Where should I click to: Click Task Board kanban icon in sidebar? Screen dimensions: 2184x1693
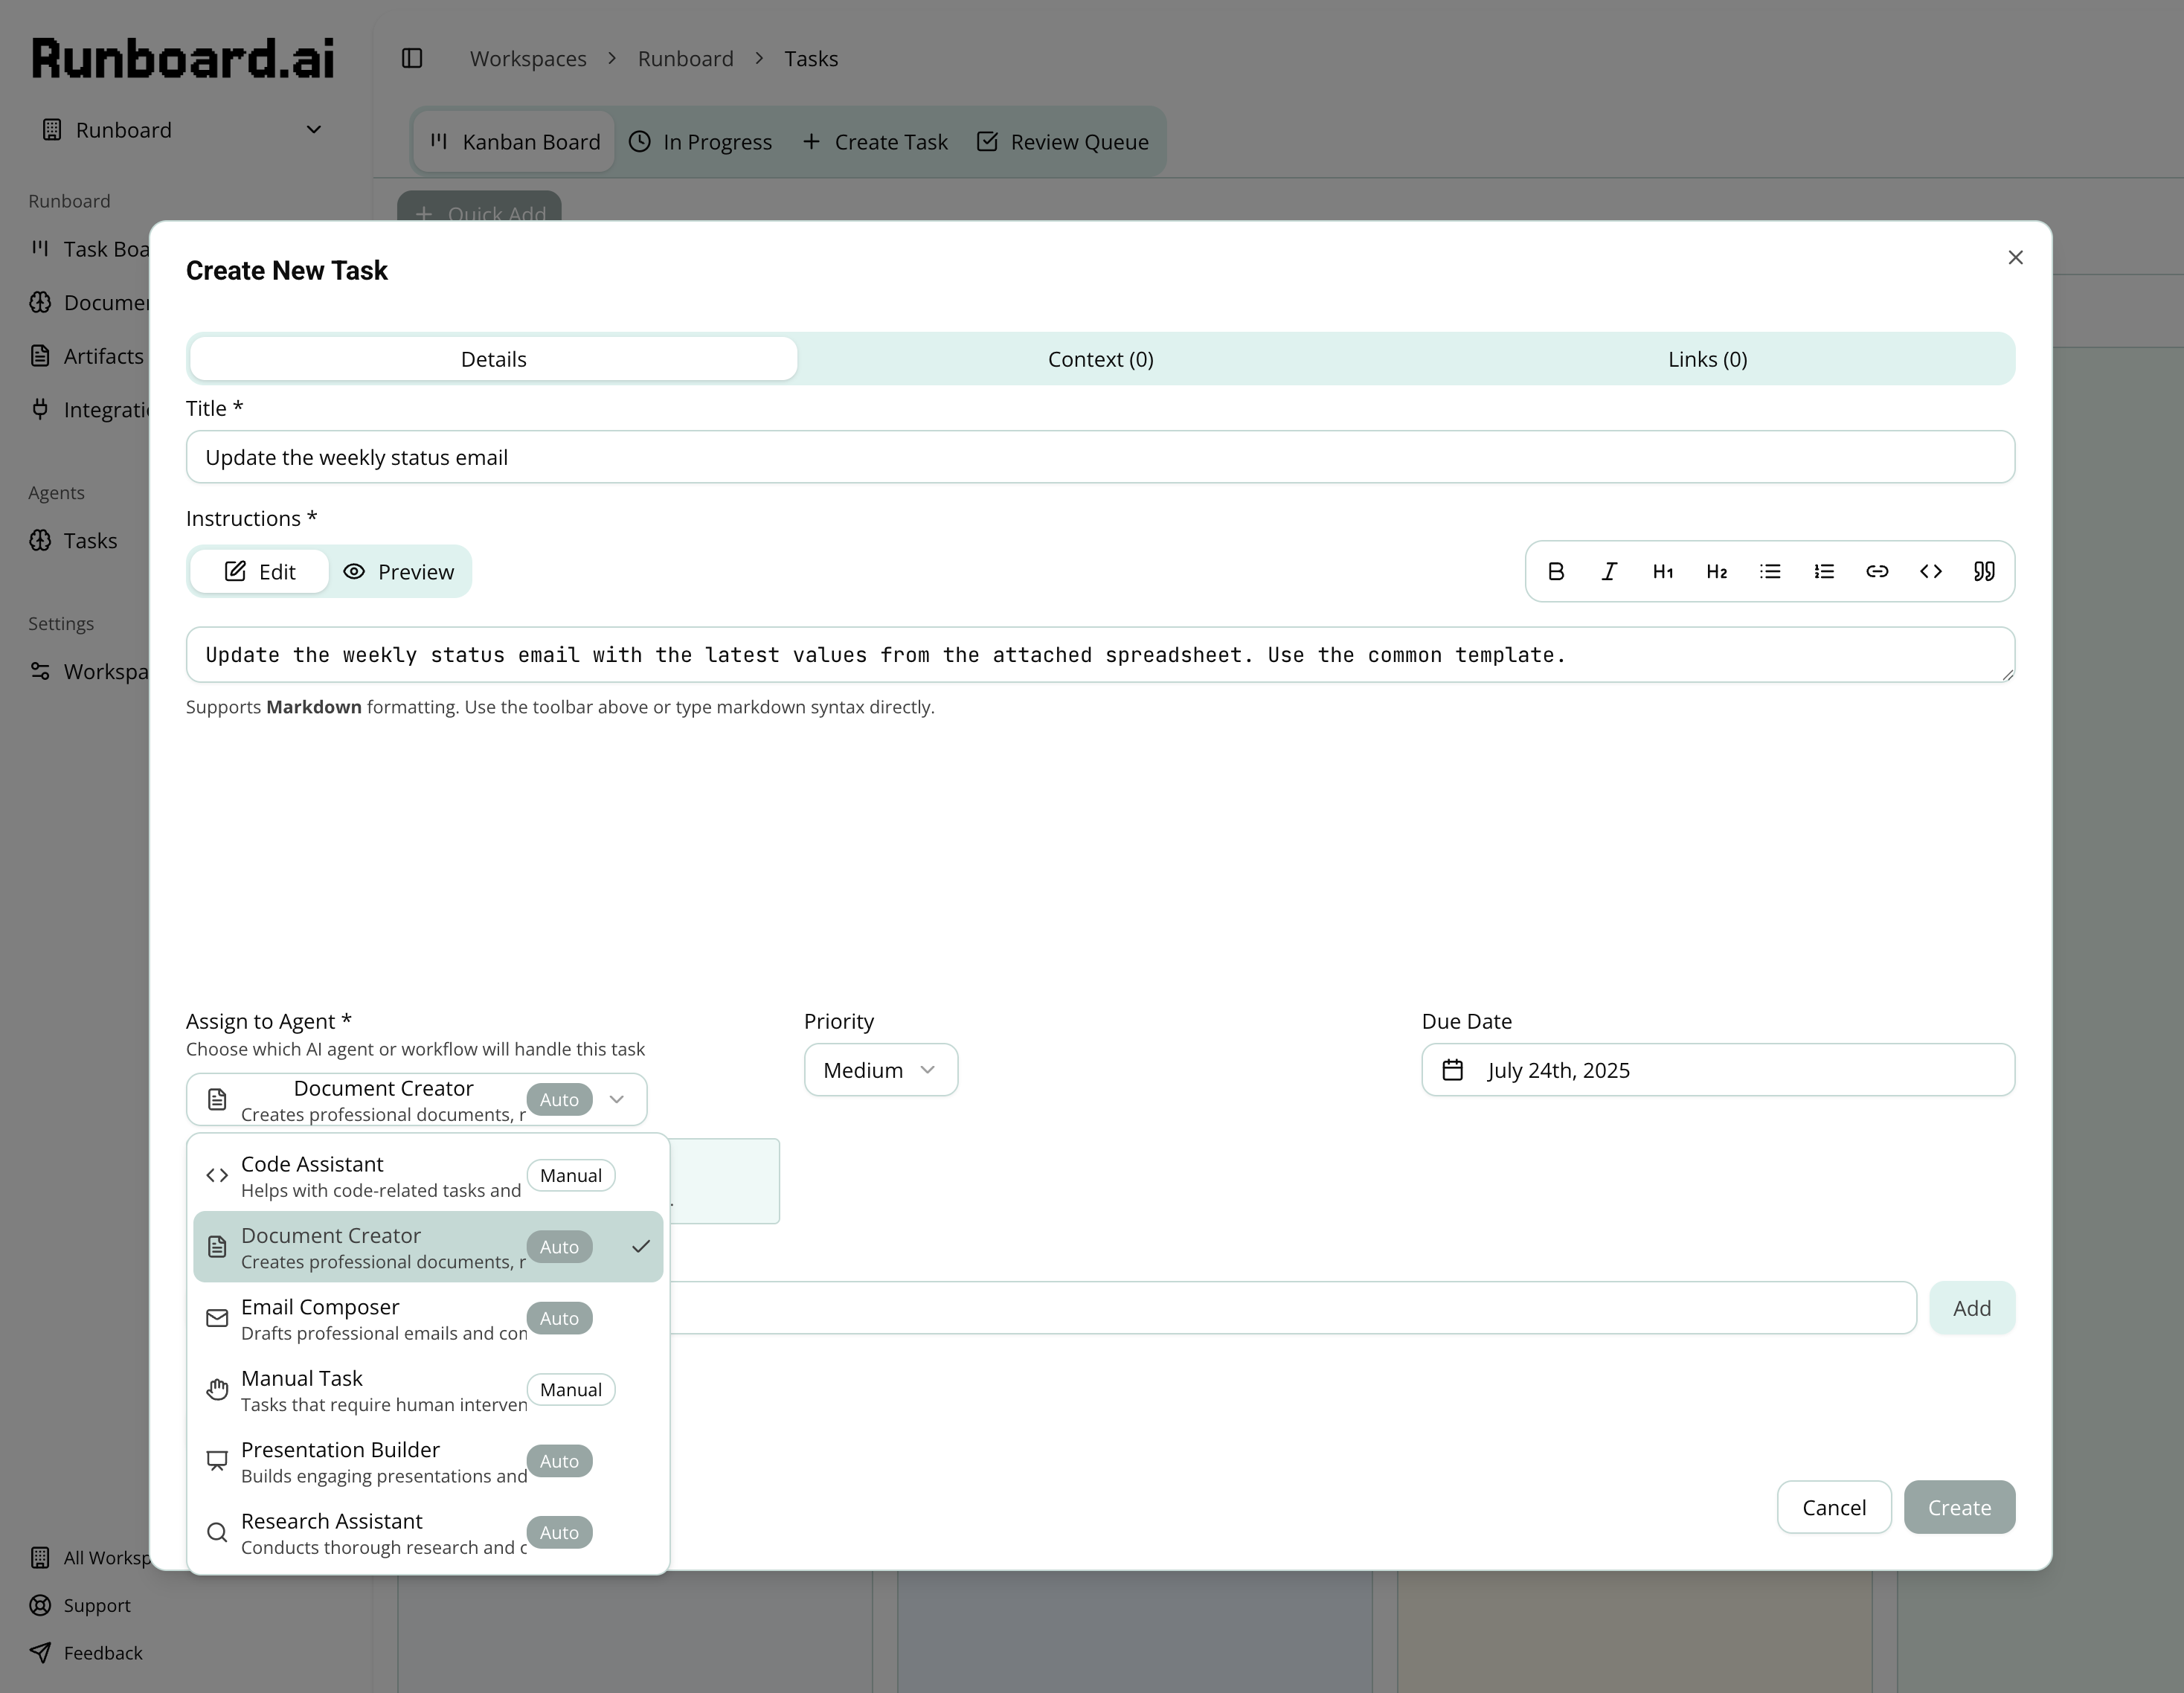pos(40,248)
